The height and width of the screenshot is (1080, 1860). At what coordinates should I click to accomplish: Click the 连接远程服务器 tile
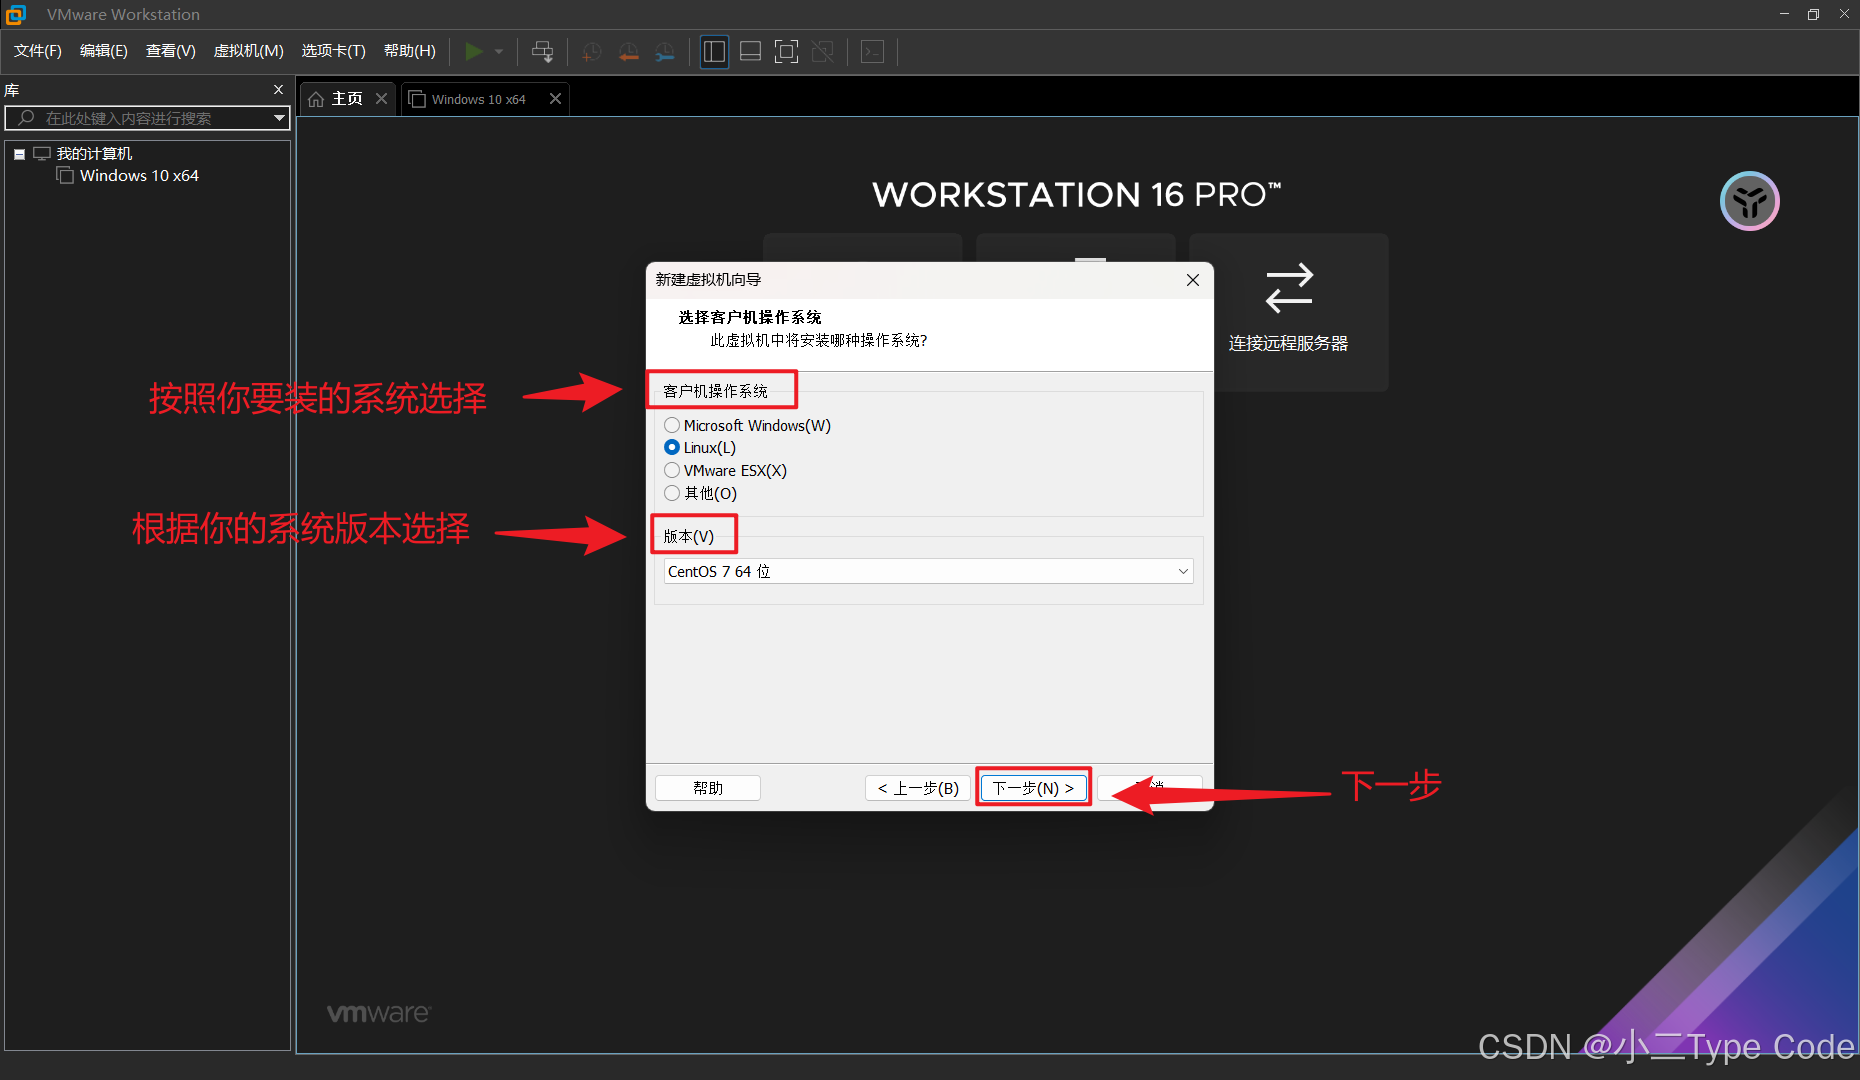click(x=1289, y=312)
